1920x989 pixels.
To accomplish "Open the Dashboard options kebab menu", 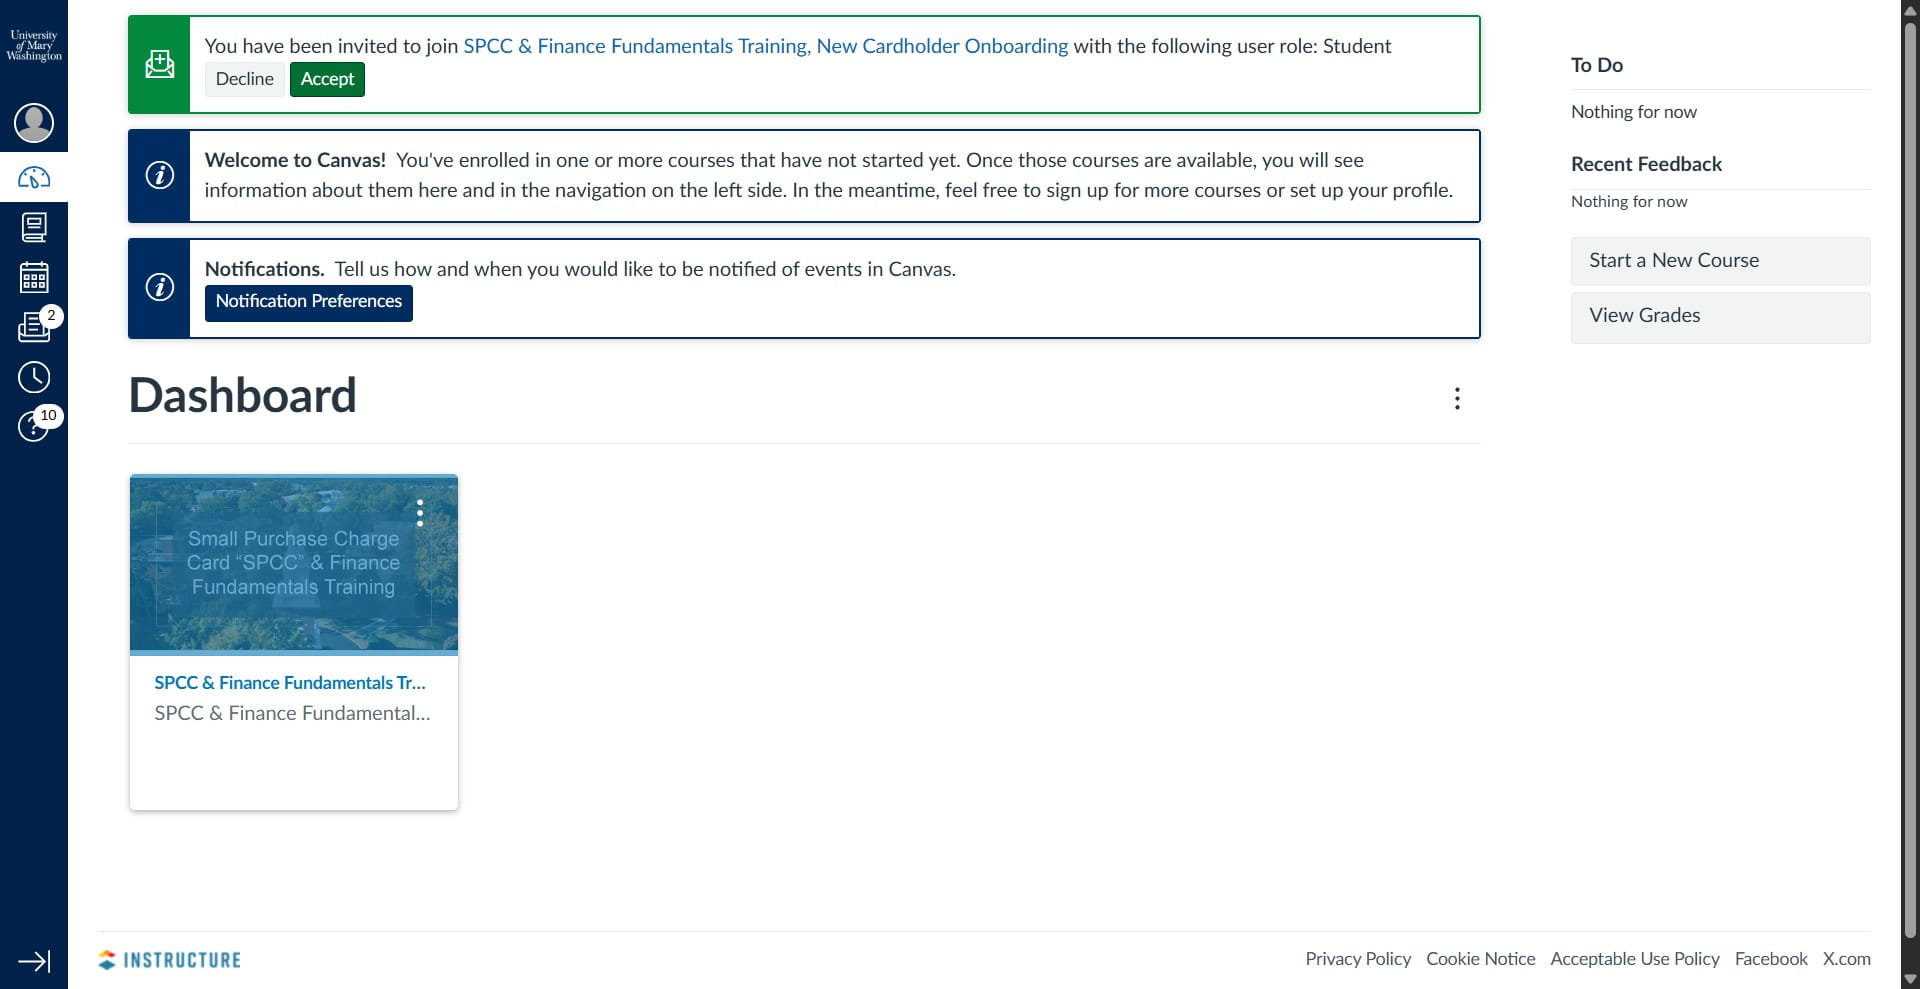I will [x=1457, y=398].
